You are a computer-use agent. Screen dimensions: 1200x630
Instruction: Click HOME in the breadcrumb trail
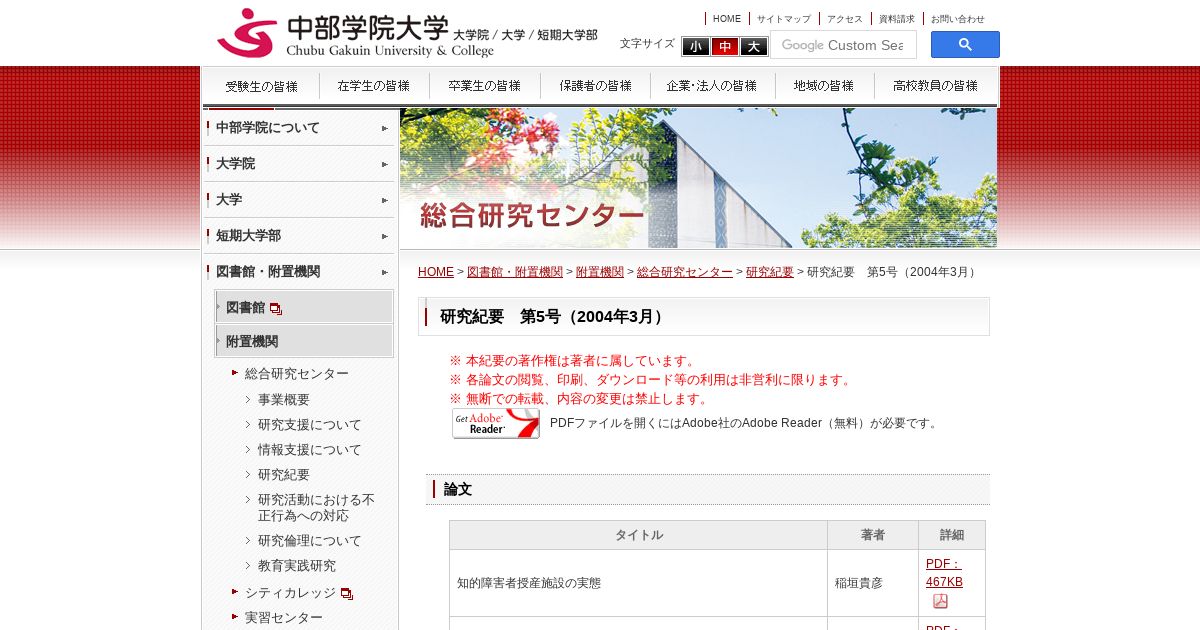(436, 272)
